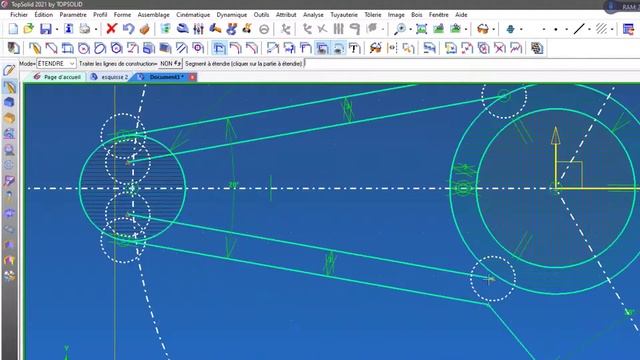Open a file using the folder icon
The height and width of the screenshot is (360, 640).
click(29, 29)
